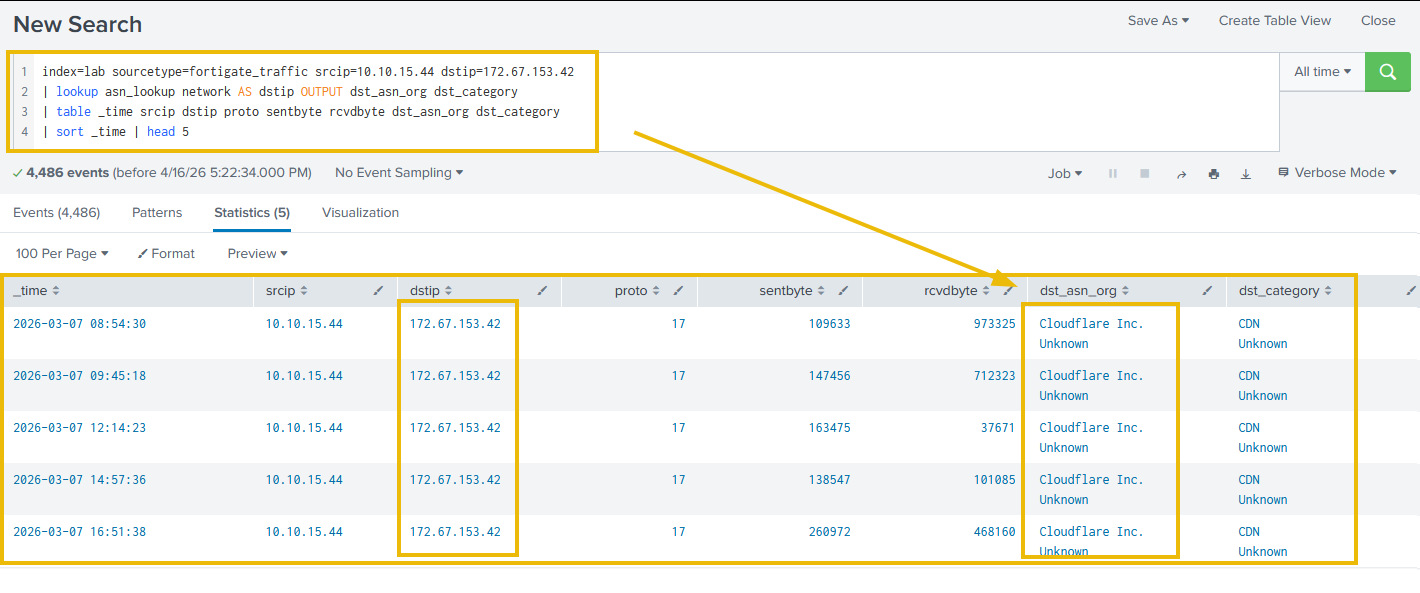Share the search job results
Image resolution: width=1420 pixels, height=593 pixels.
1181,174
